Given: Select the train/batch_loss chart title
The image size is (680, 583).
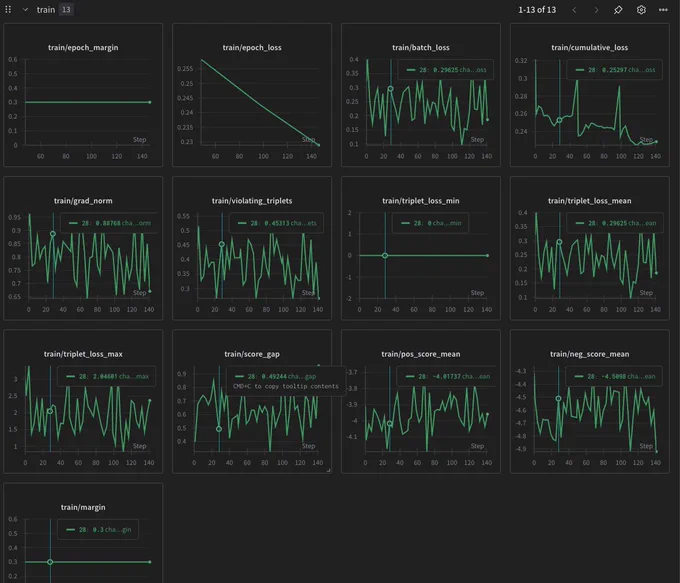Looking at the screenshot, I should point(421,47).
